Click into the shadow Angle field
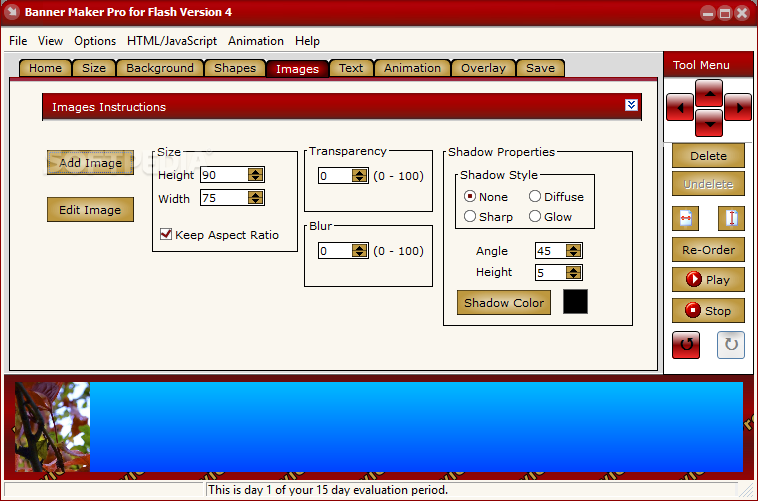This screenshot has height=501, width=758. [x=551, y=251]
